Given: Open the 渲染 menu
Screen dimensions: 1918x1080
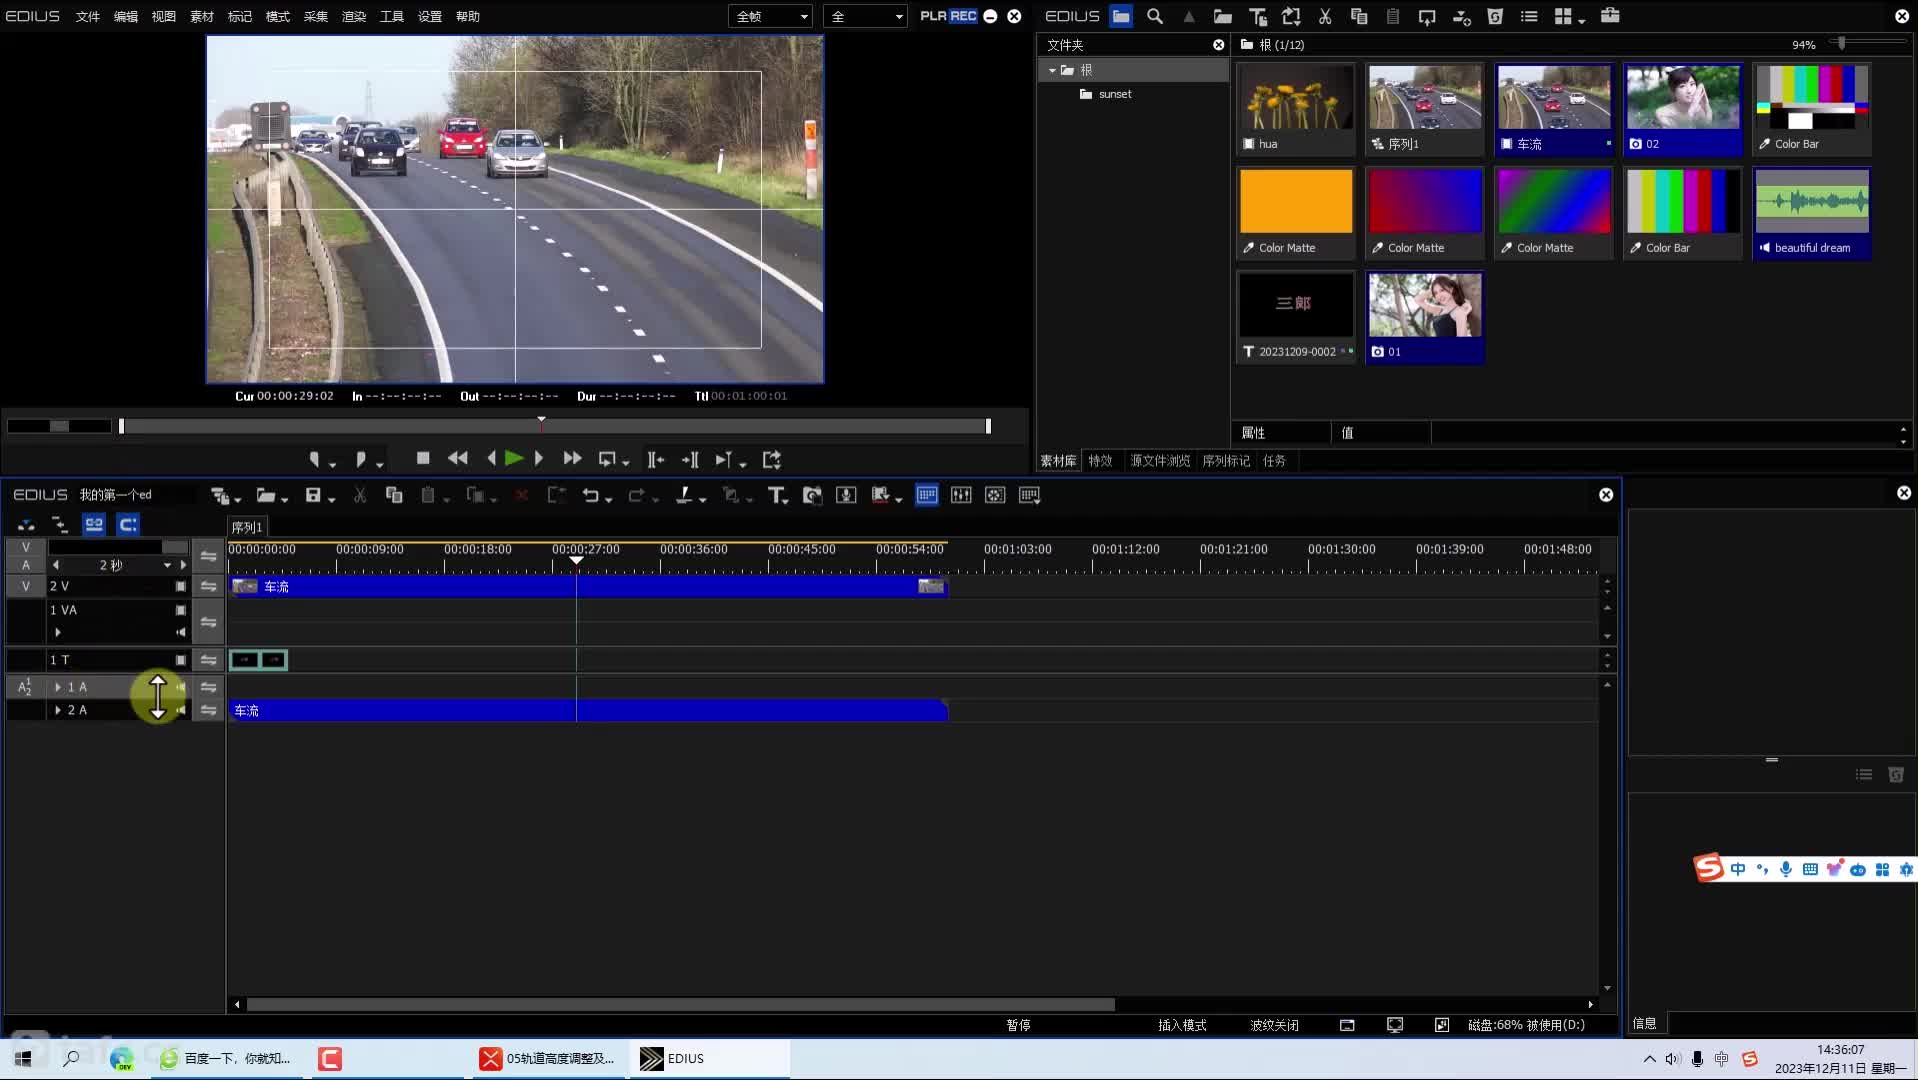Looking at the screenshot, I should (x=354, y=16).
